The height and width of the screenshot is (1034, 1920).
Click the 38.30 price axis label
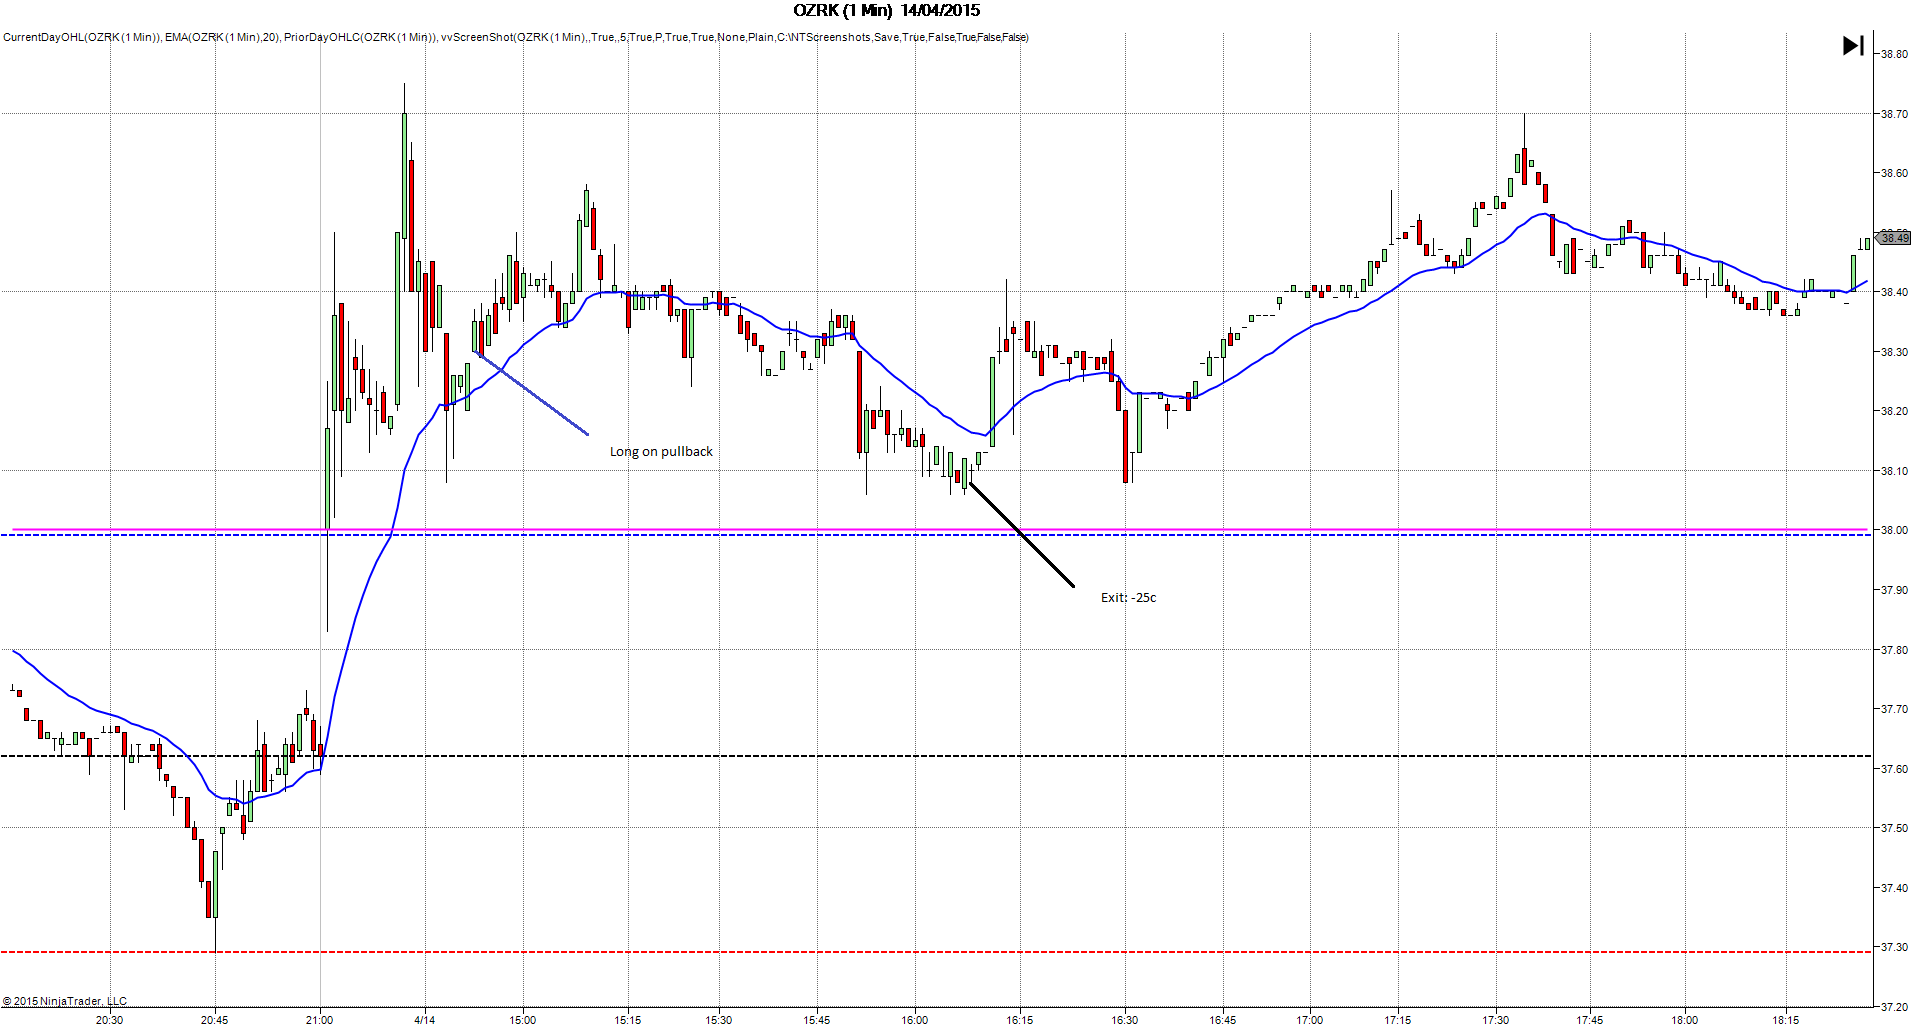[1894, 352]
